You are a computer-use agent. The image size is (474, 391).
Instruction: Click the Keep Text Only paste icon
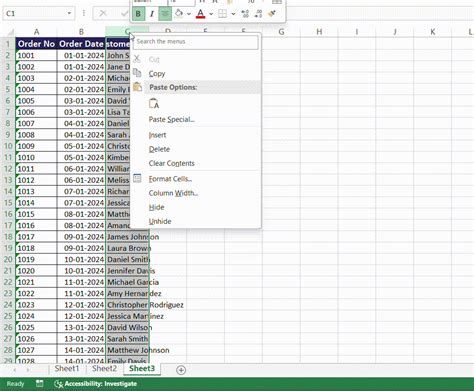click(x=154, y=103)
